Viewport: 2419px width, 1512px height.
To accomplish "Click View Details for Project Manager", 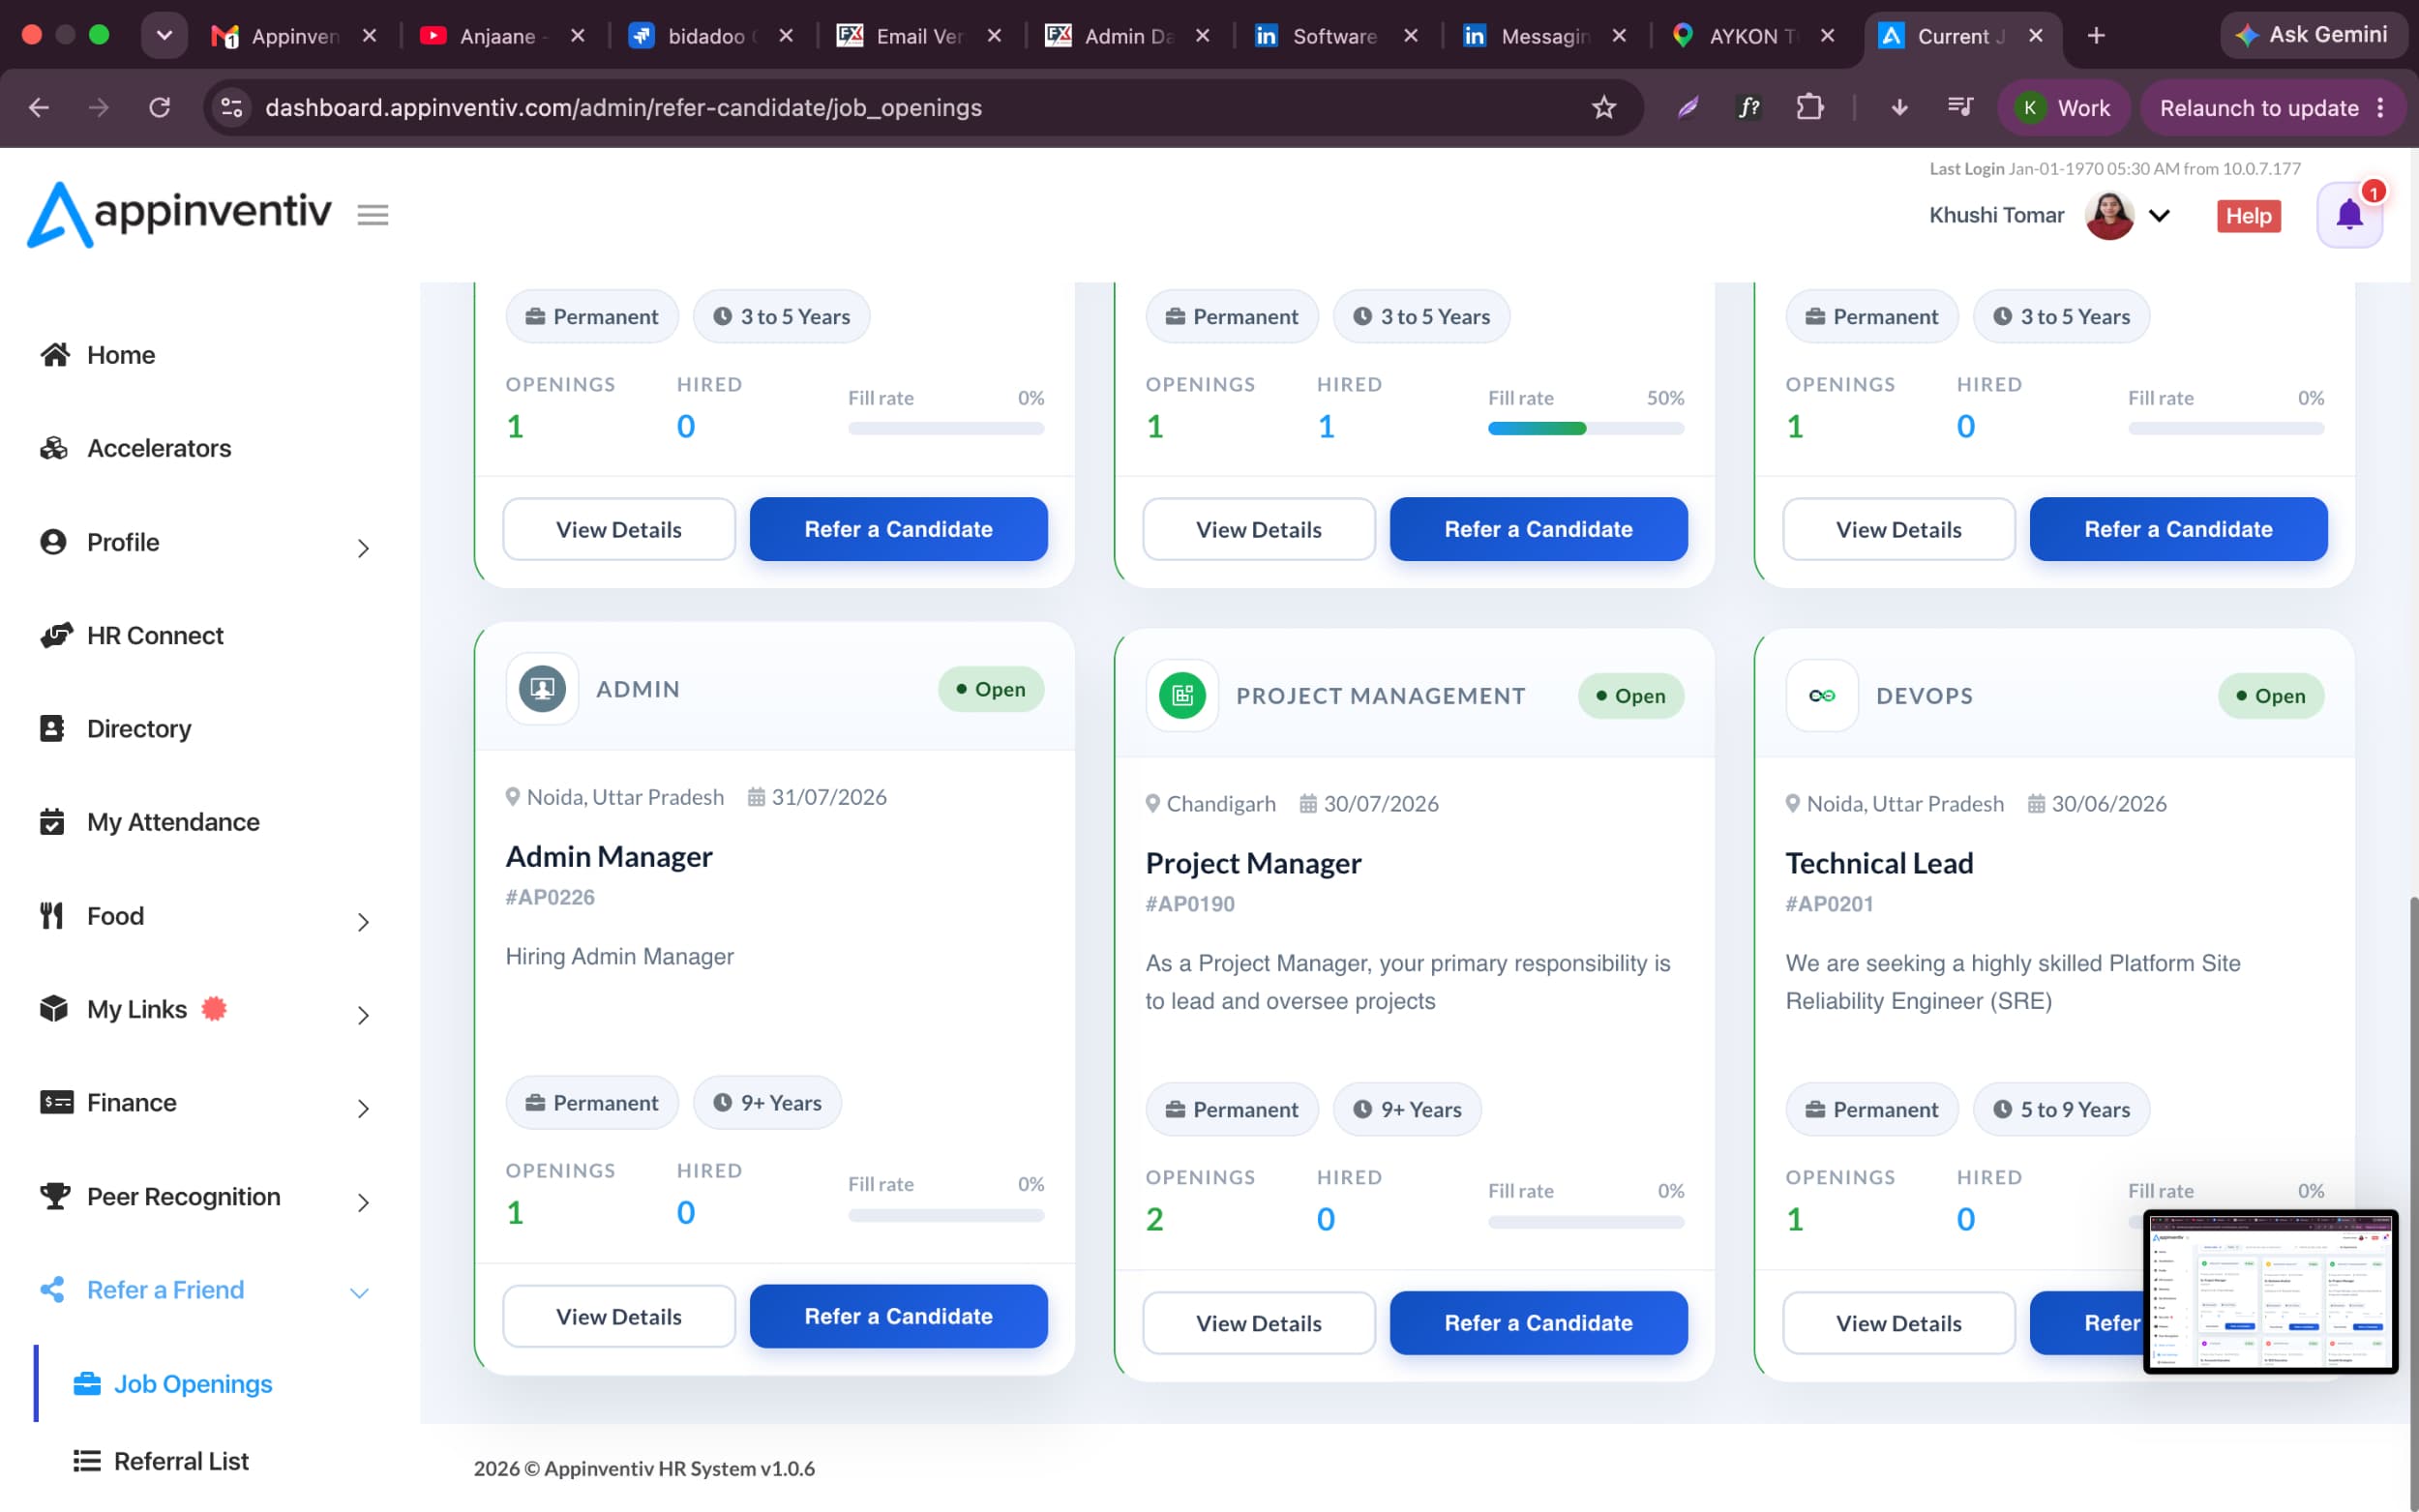I will click(1258, 1323).
